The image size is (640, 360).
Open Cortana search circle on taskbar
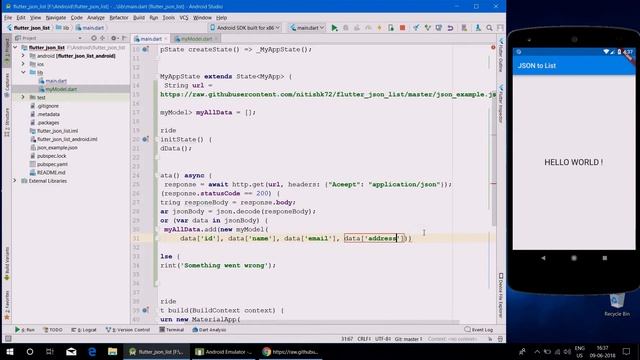pyautogui.click(x=30, y=351)
